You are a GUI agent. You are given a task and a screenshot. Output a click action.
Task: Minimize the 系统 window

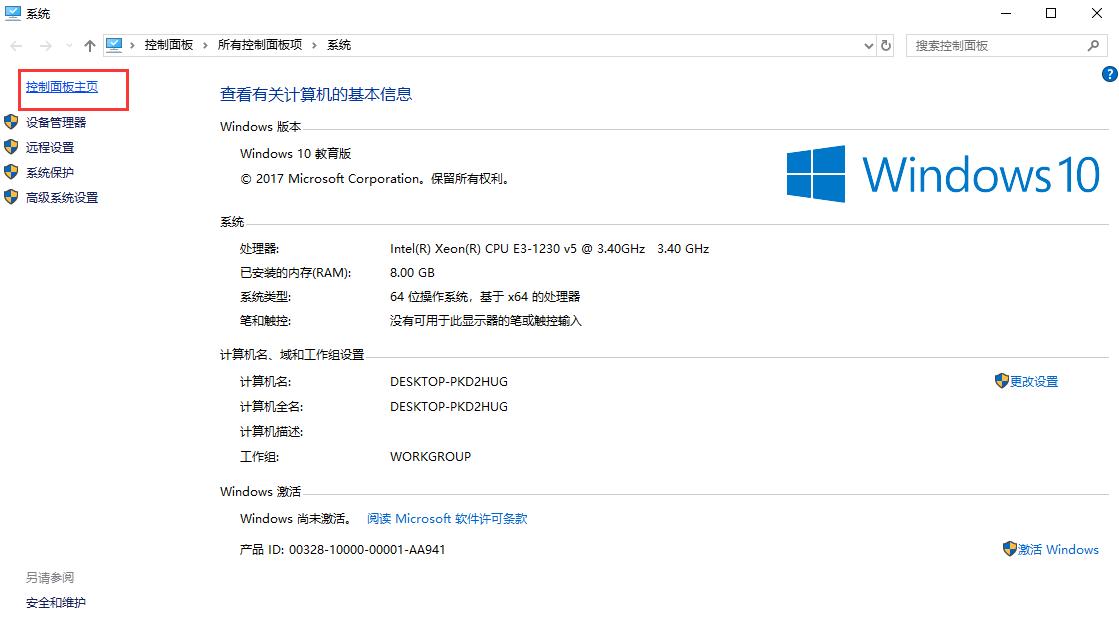1006,14
